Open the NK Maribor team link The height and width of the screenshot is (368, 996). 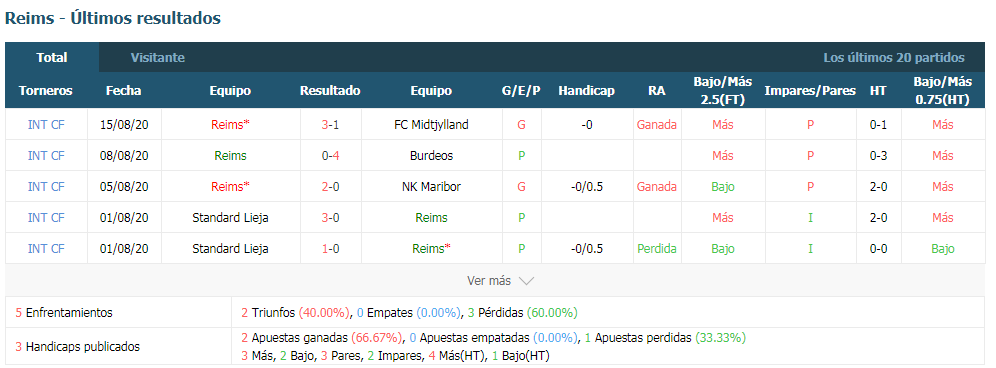431,187
